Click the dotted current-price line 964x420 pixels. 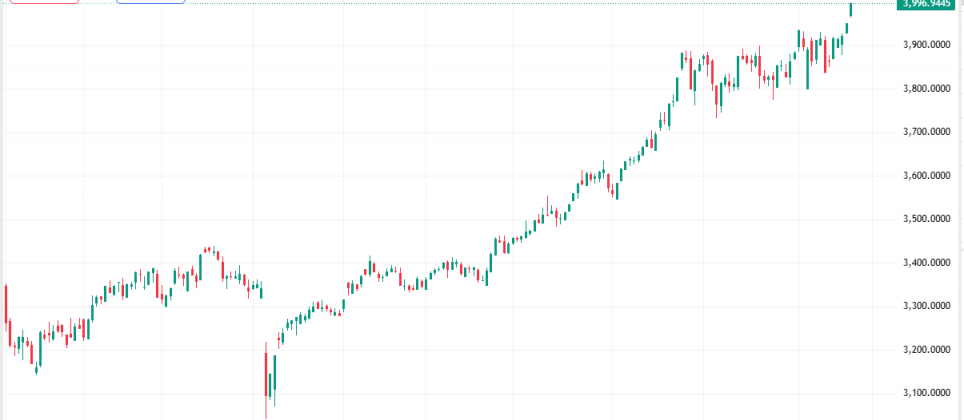(500, 4)
